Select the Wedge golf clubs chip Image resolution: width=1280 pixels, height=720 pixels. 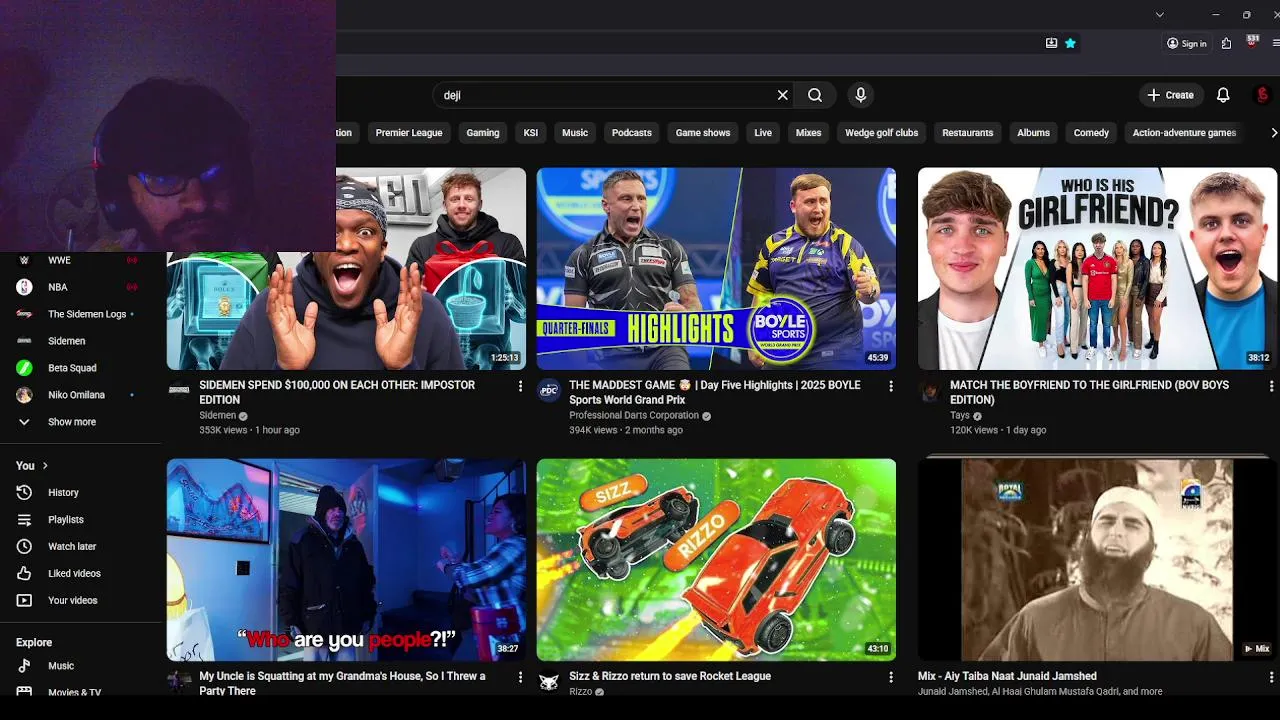point(882,132)
